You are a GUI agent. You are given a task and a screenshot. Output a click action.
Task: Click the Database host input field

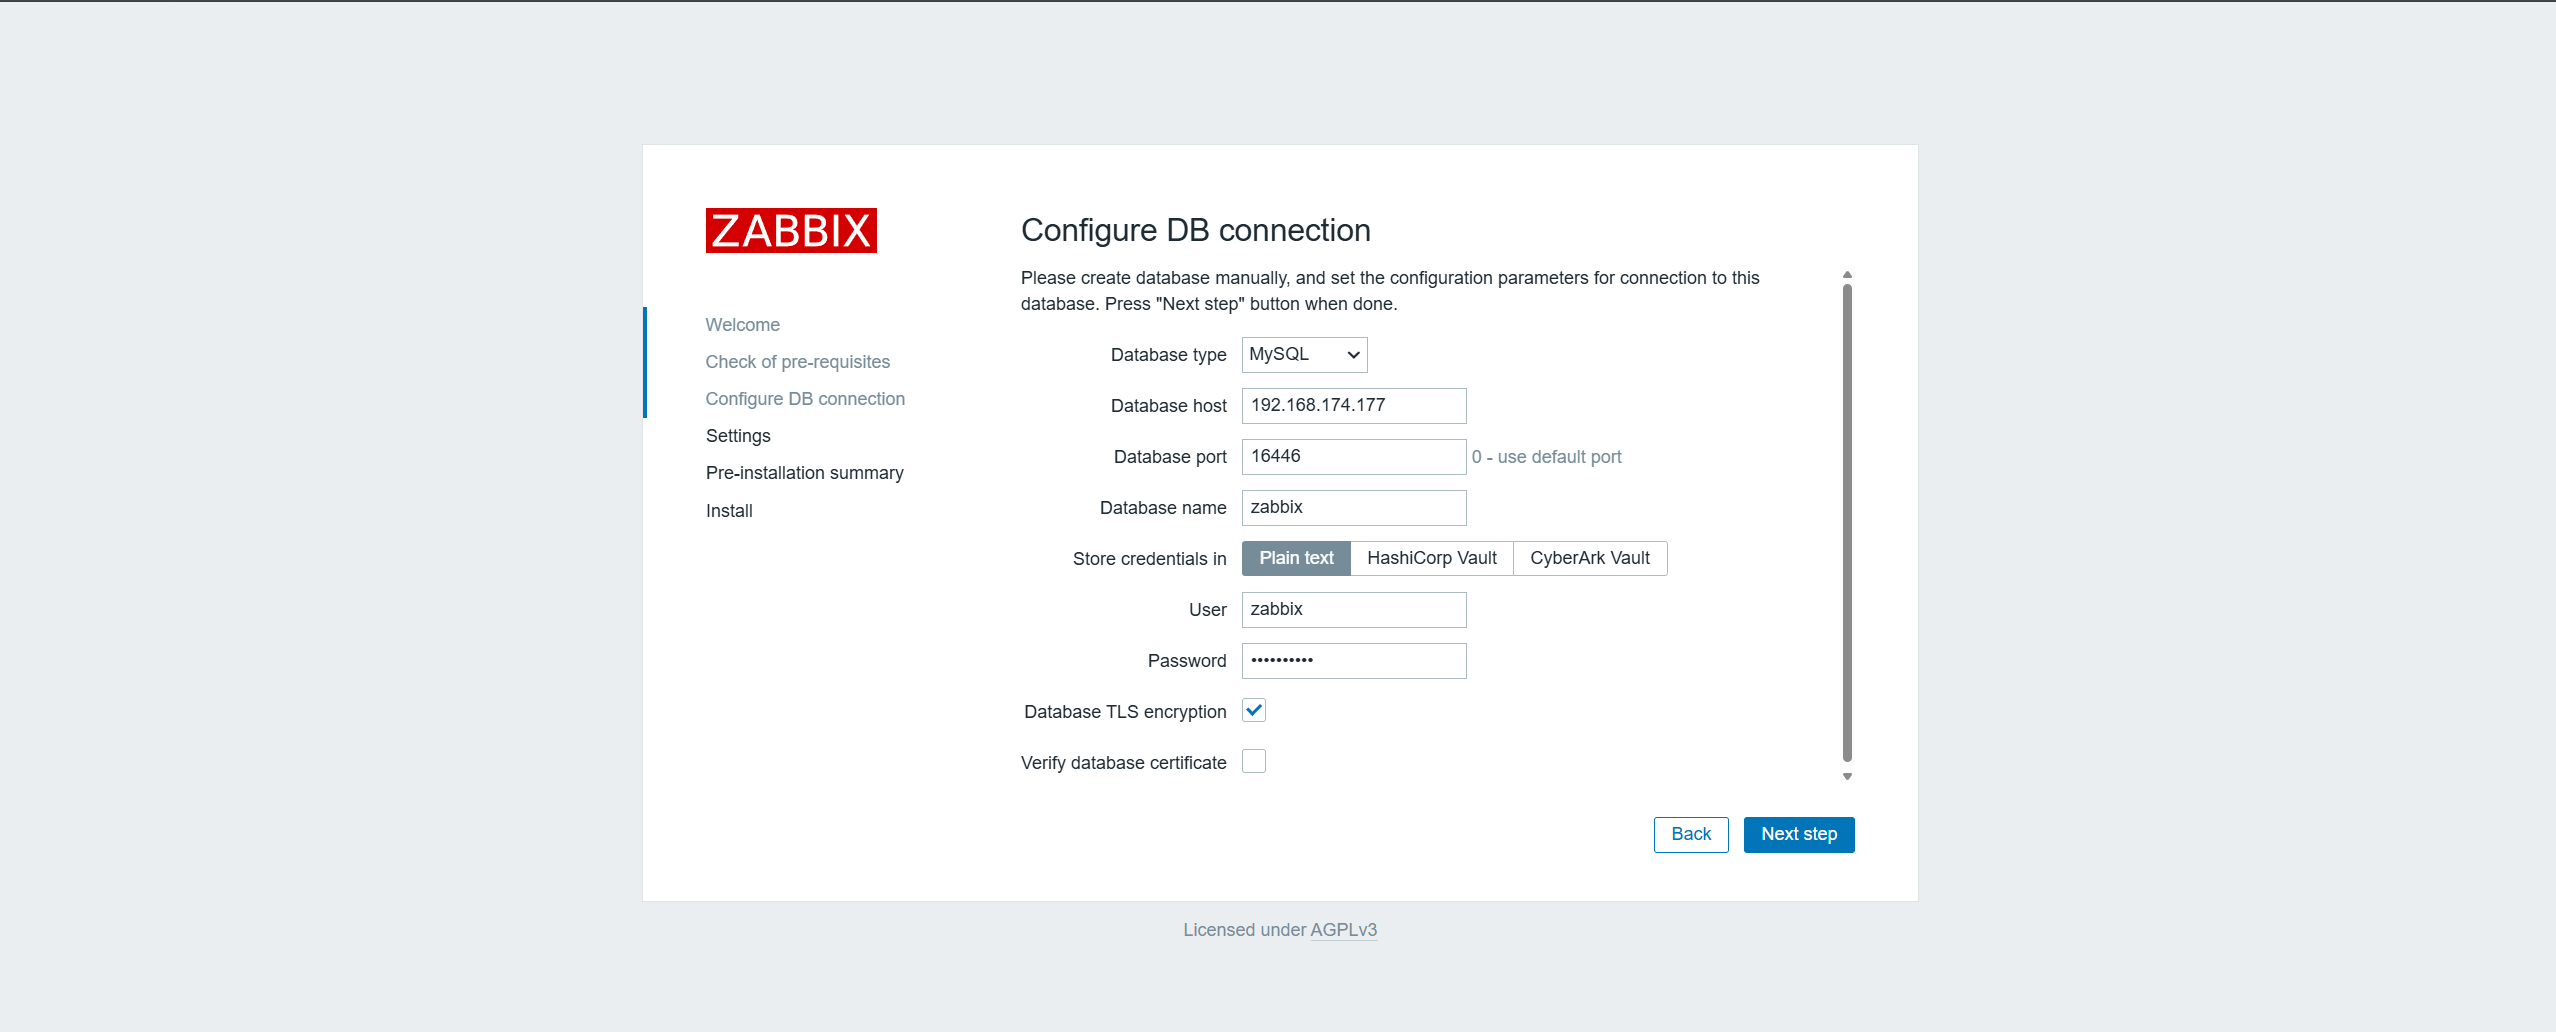tap(1354, 406)
